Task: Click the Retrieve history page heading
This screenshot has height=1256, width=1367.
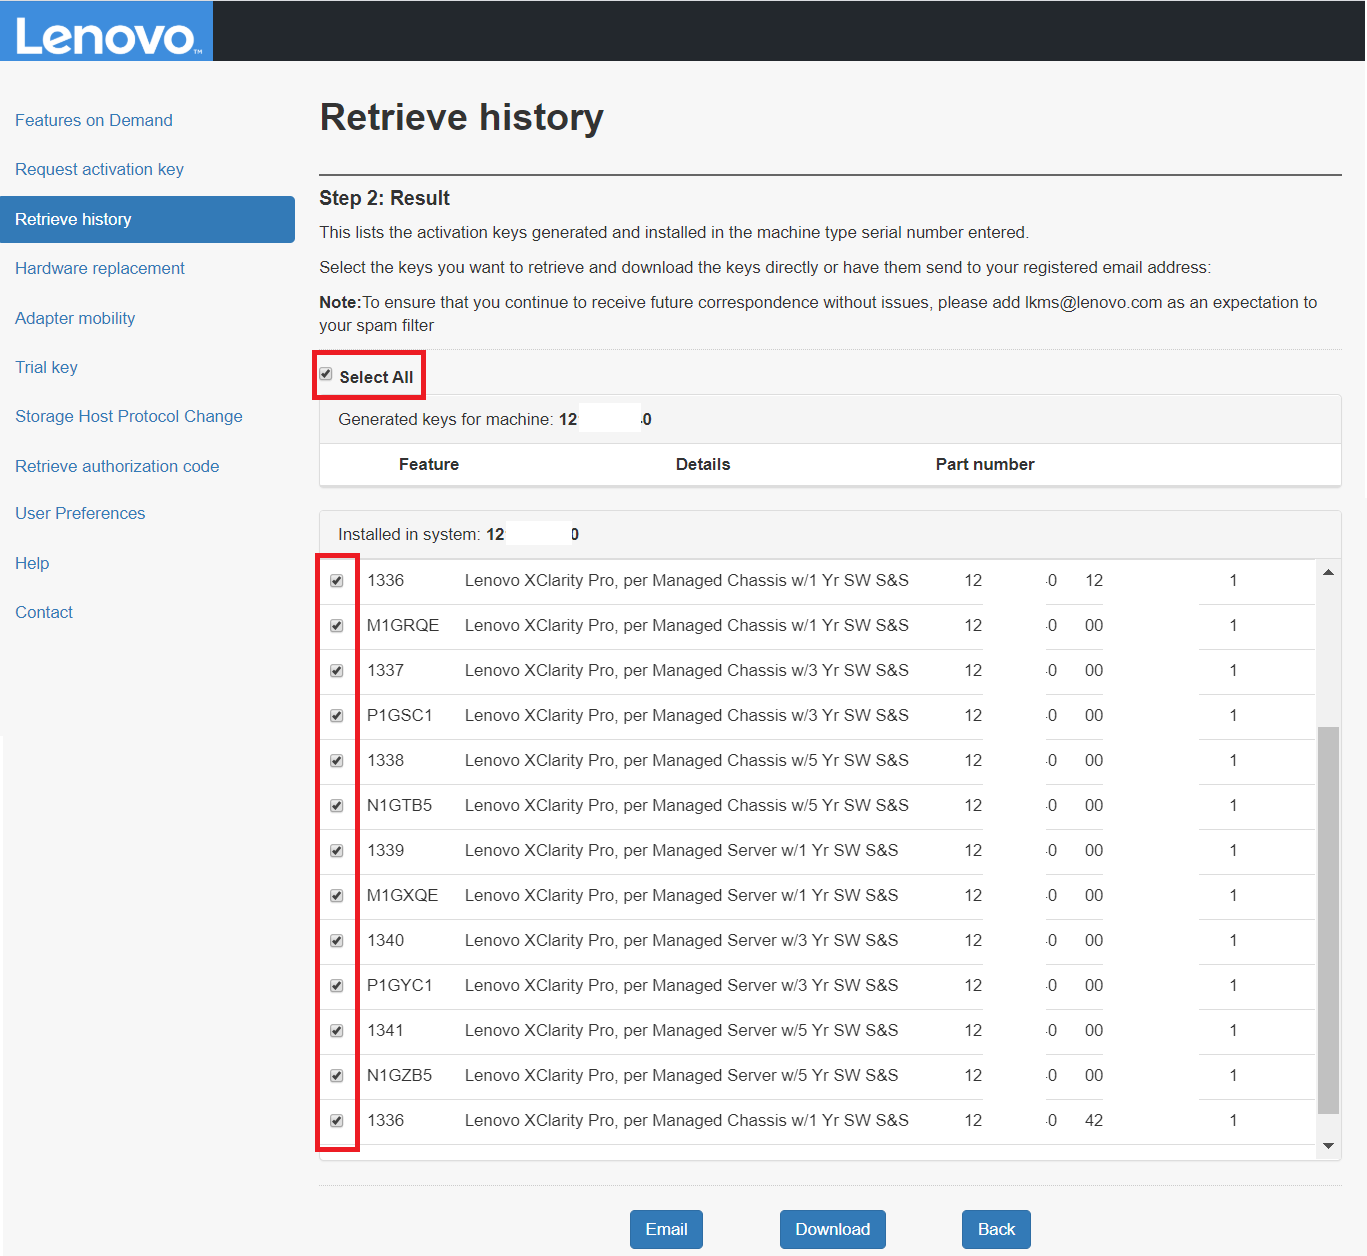Action: pyautogui.click(x=462, y=117)
